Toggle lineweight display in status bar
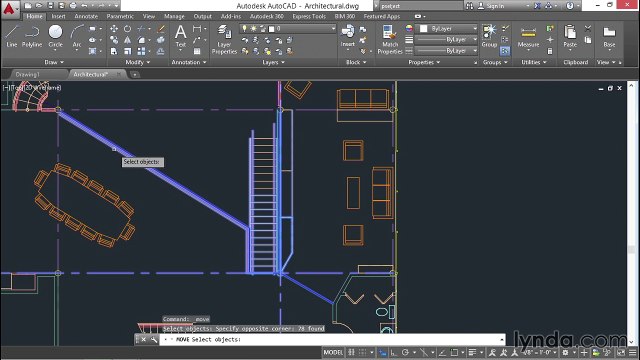 [x=472, y=352]
